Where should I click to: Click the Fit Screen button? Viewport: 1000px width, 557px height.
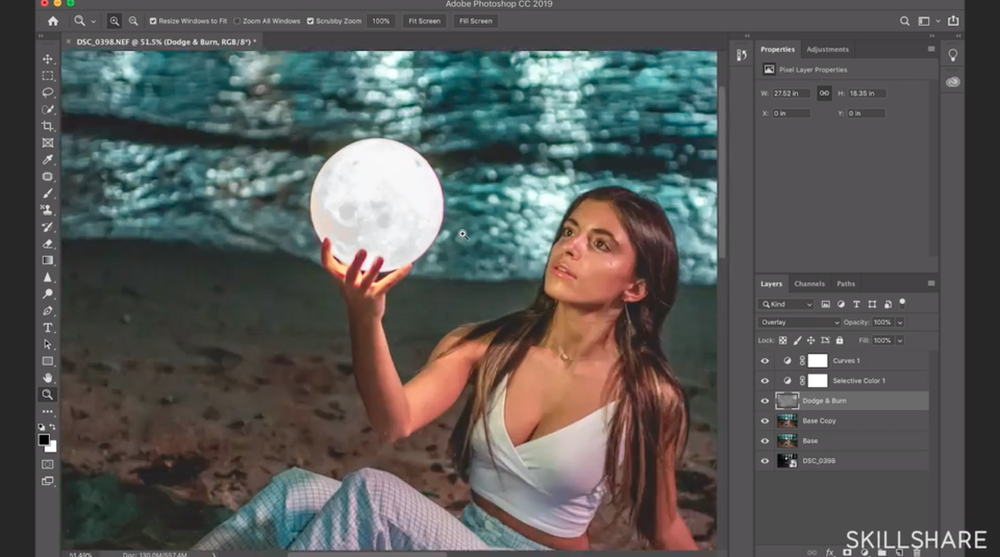423,21
